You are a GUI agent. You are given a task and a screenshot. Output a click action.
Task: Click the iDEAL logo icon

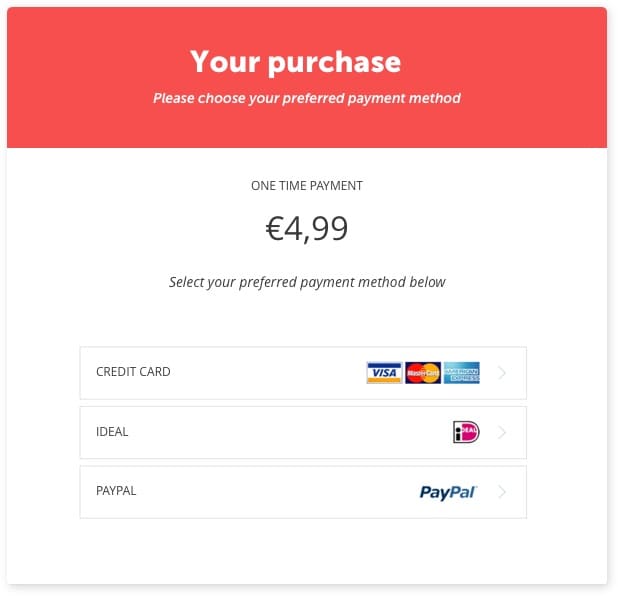(x=466, y=432)
